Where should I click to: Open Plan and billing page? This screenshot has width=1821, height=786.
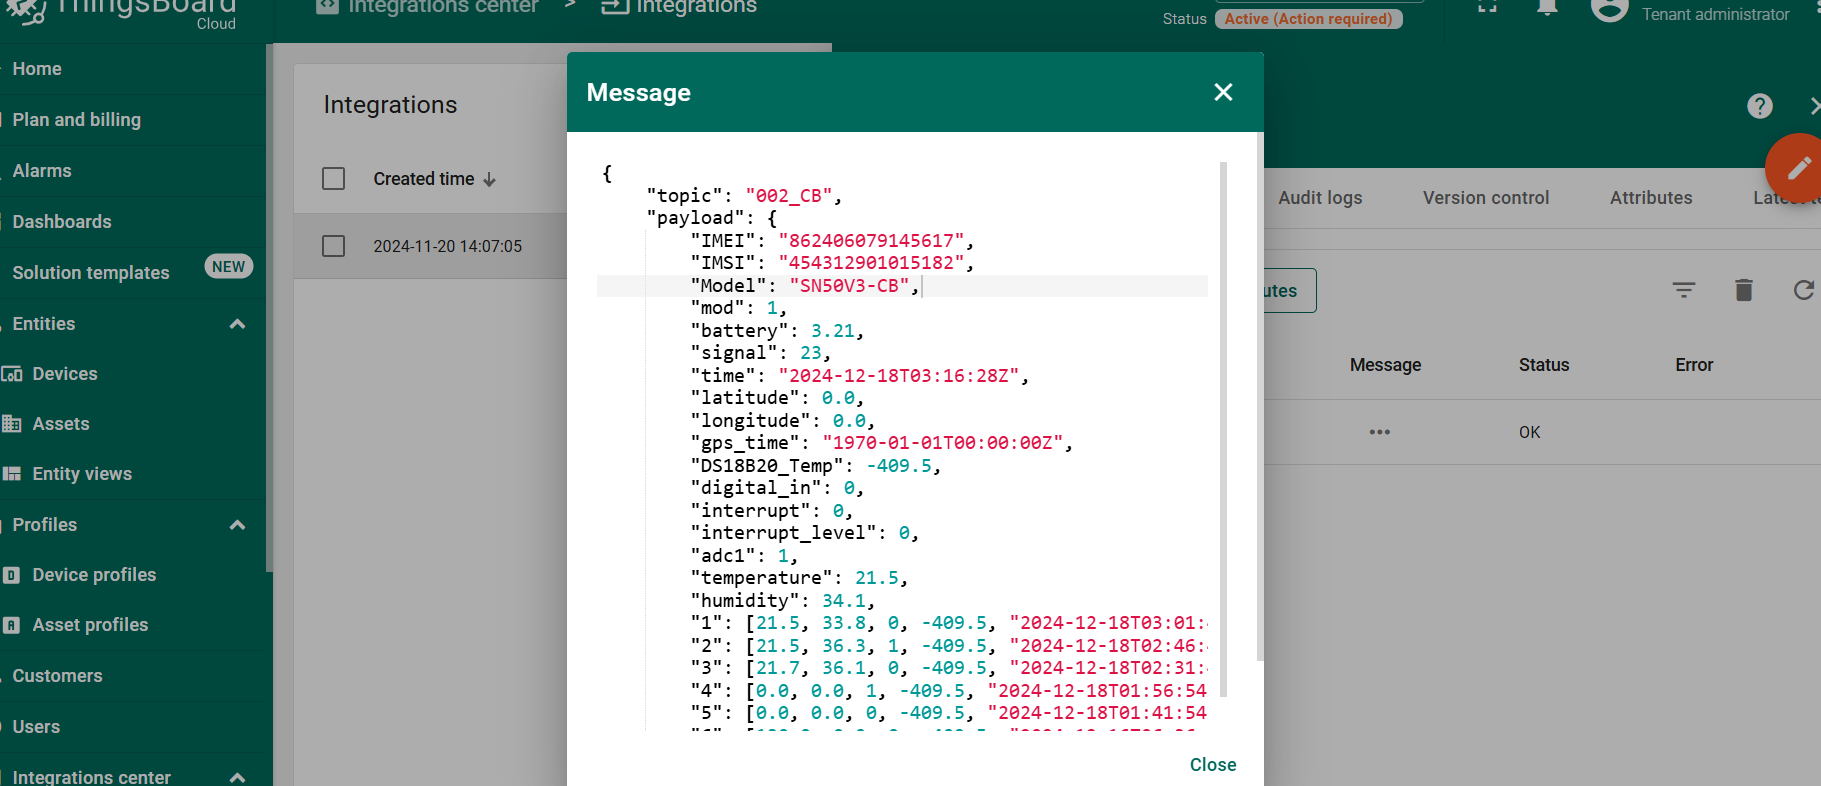click(x=76, y=120)
